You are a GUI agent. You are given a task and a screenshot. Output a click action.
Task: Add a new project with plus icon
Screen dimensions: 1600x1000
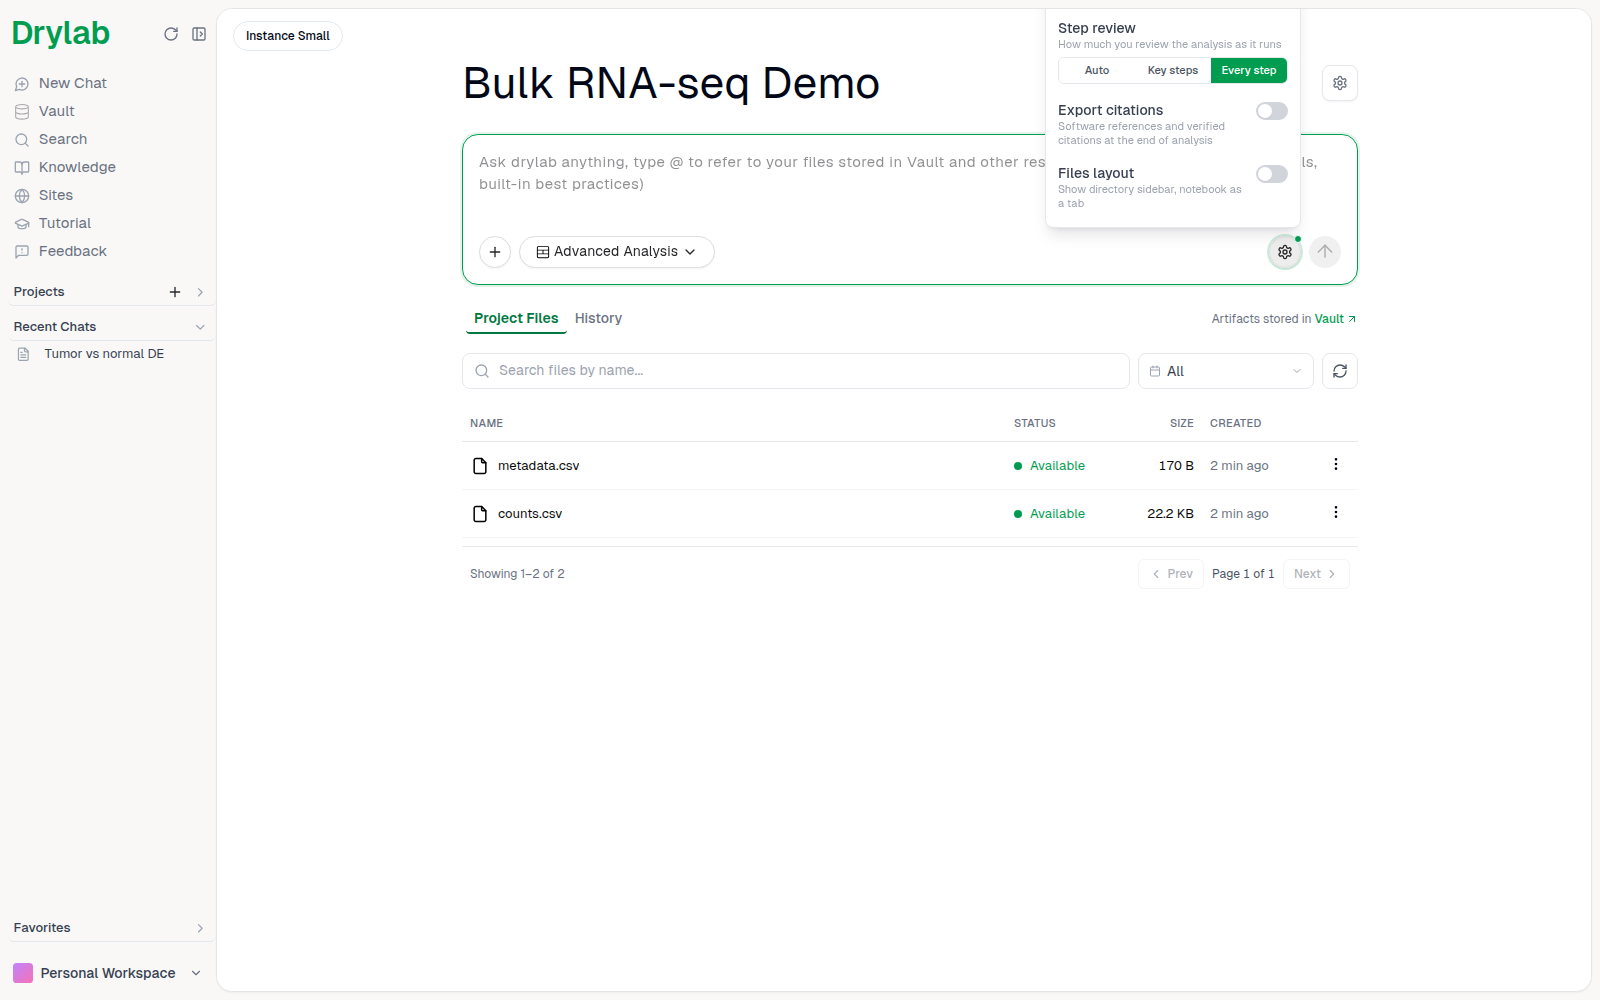(175, 292)
